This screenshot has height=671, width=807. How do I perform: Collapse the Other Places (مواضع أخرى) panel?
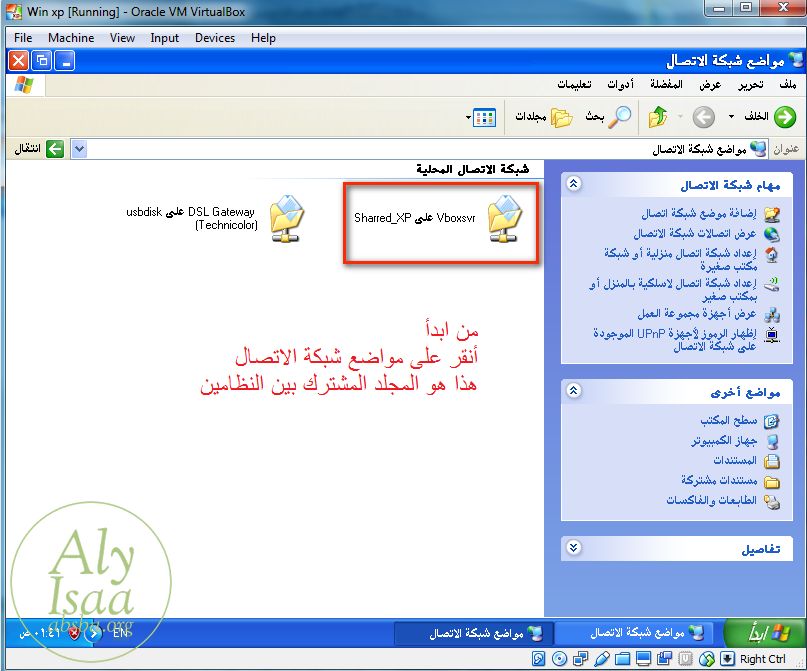573,391
